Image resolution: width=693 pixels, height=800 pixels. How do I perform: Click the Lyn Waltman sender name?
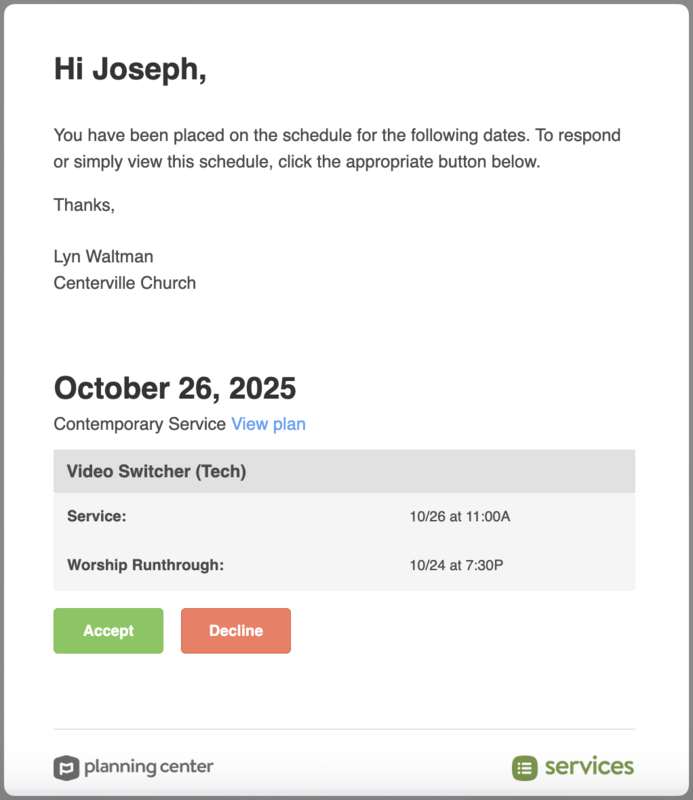(x=103, y=256)
